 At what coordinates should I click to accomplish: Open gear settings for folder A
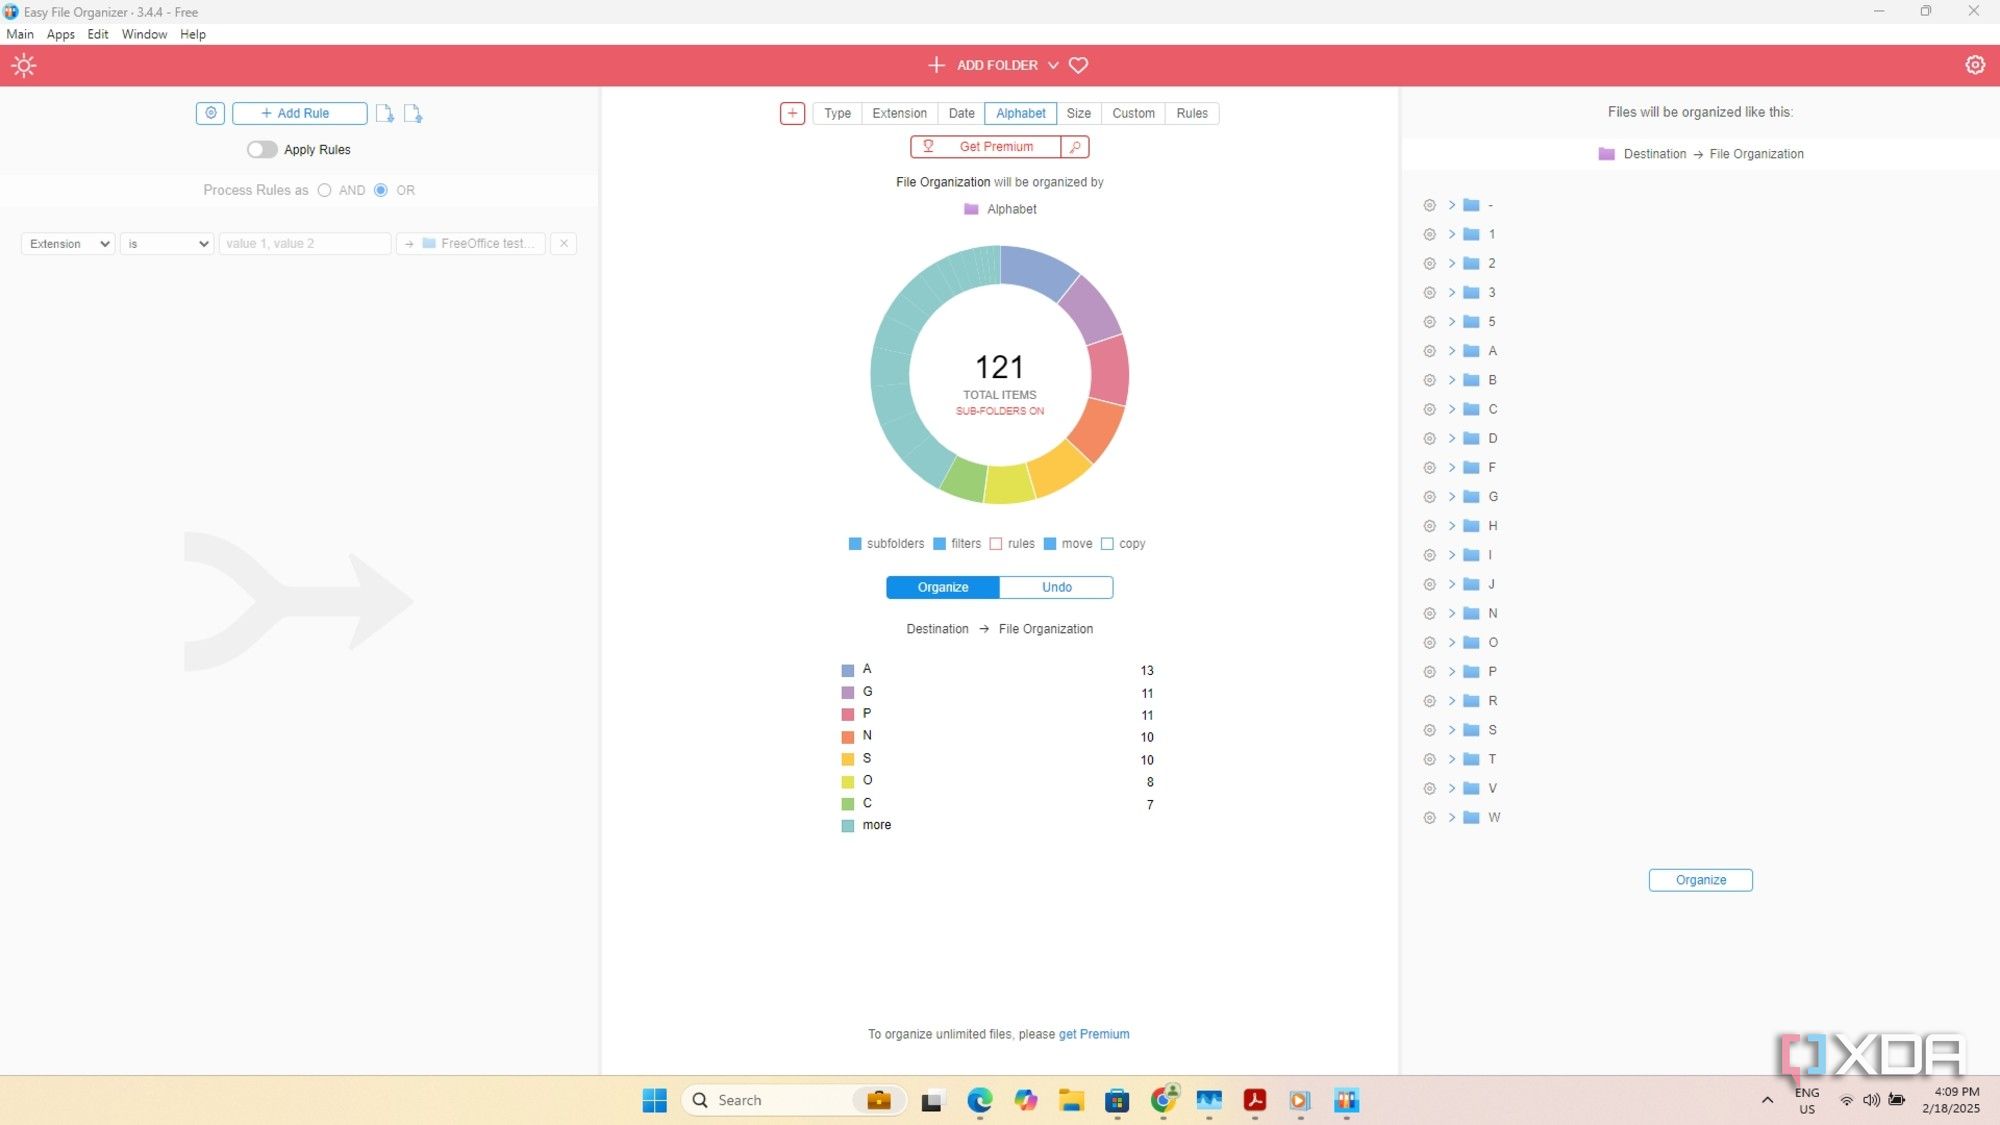tap(1429, 351)
